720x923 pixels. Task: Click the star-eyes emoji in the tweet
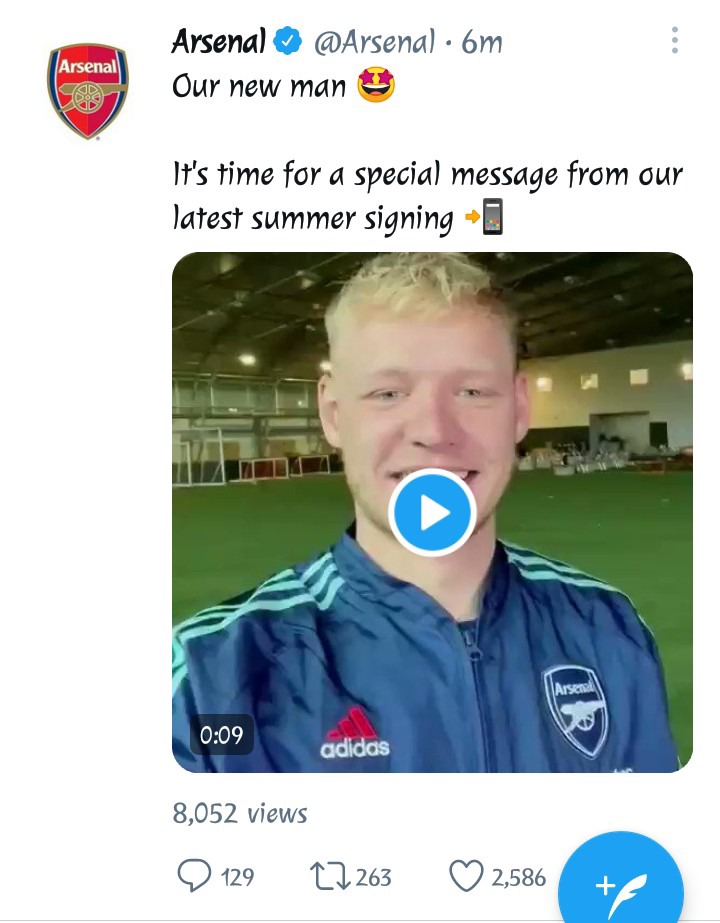pos(376,84)
